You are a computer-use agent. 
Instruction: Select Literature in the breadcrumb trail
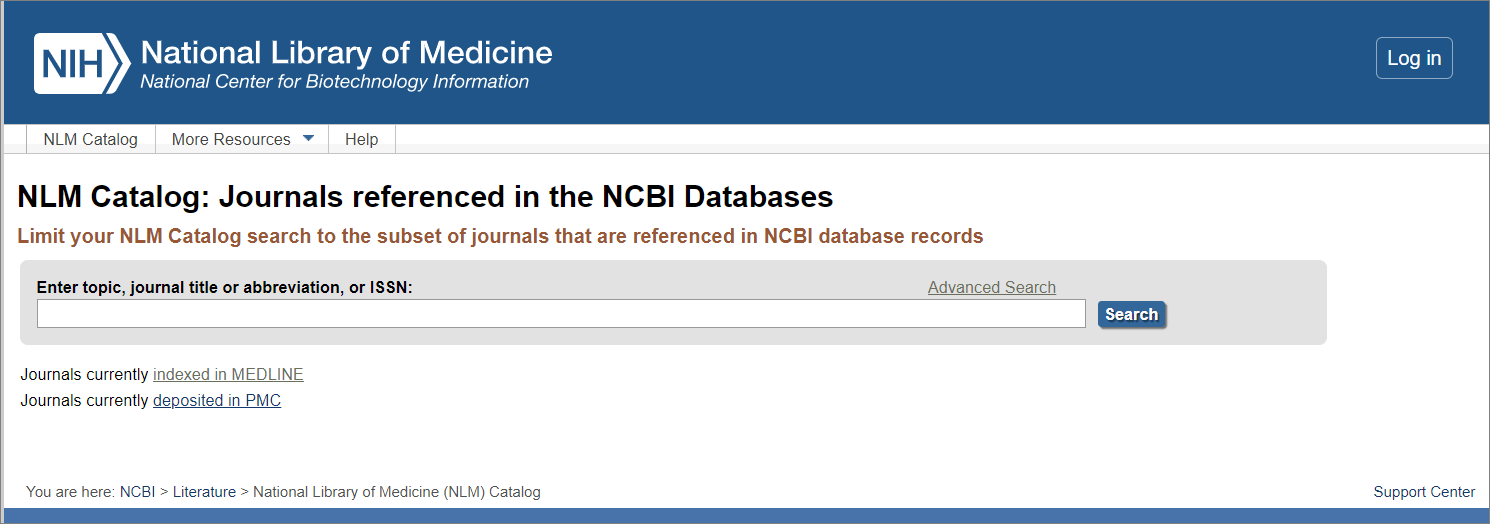pyautogui.click(x=204, y=492)
